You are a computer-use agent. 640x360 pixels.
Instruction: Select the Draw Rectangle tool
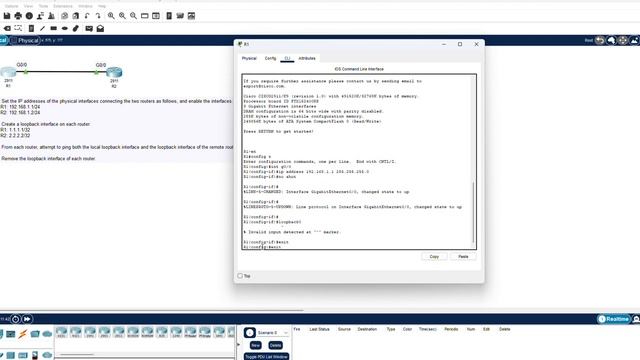(53, 28)
